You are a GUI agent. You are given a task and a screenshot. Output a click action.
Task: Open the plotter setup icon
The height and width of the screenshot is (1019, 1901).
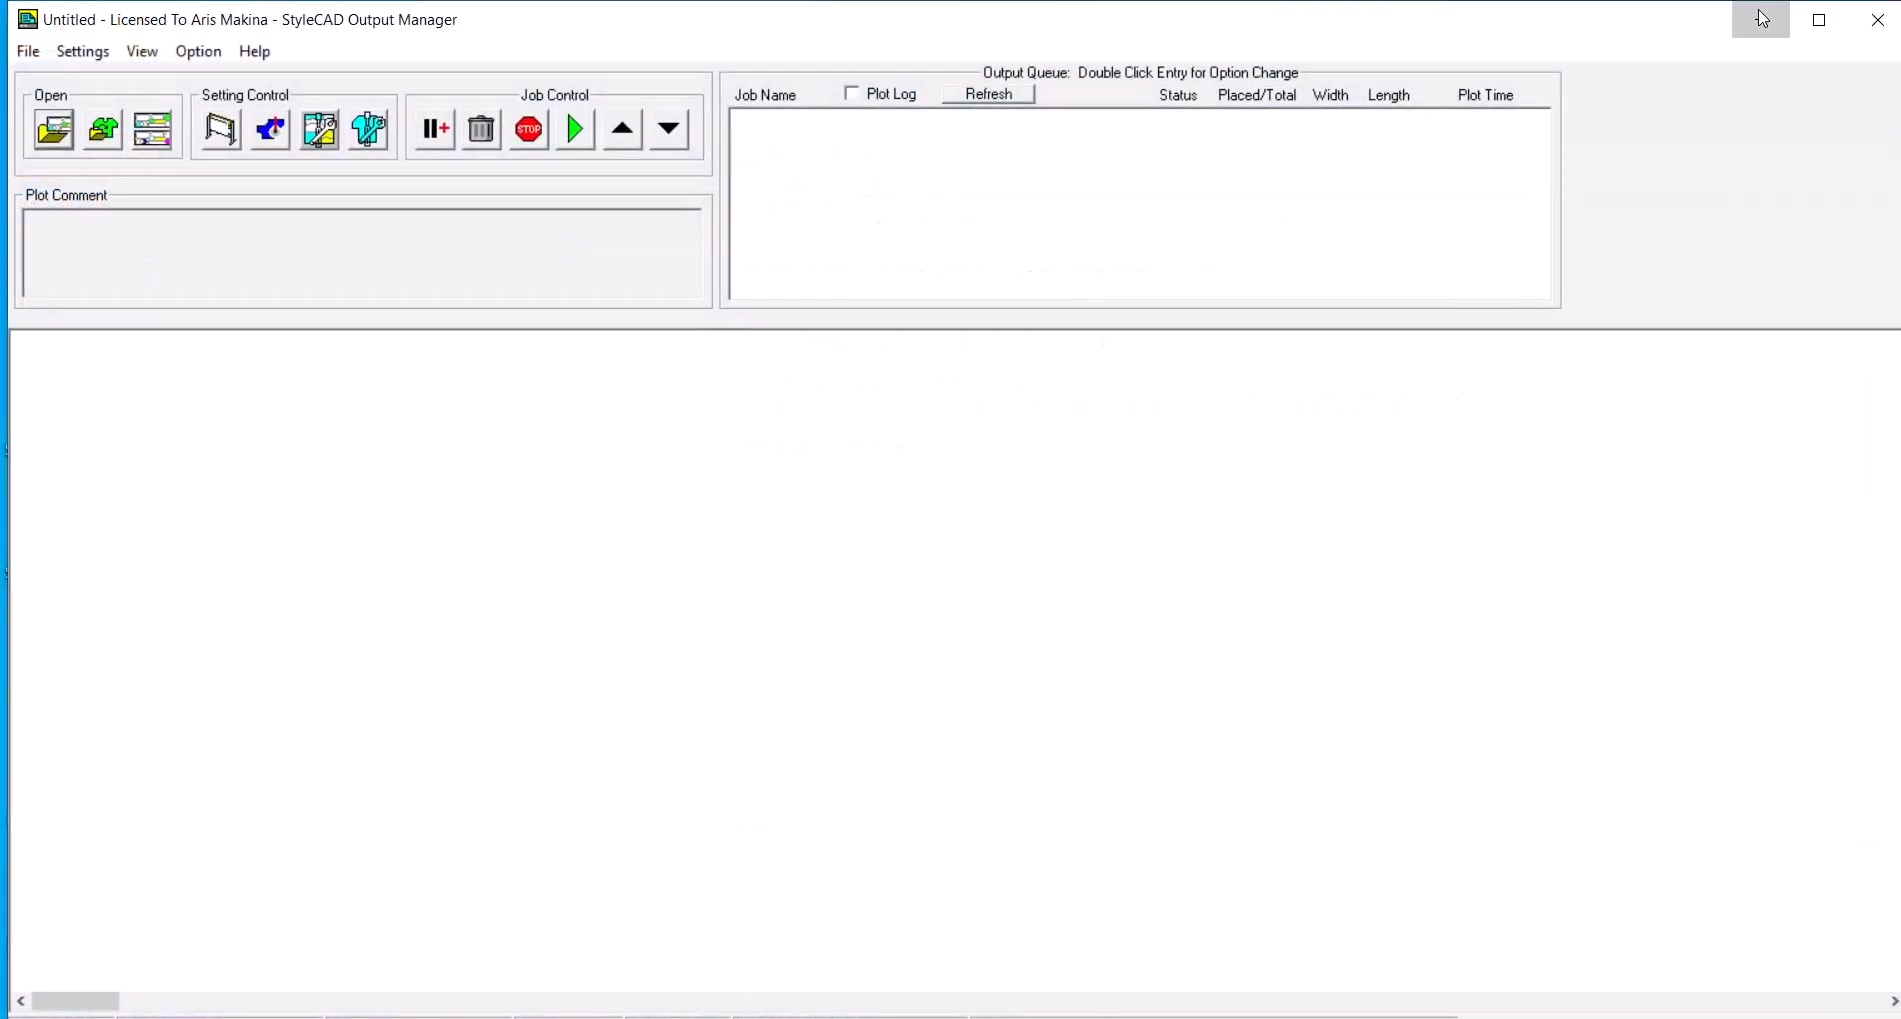click(221, 130)
